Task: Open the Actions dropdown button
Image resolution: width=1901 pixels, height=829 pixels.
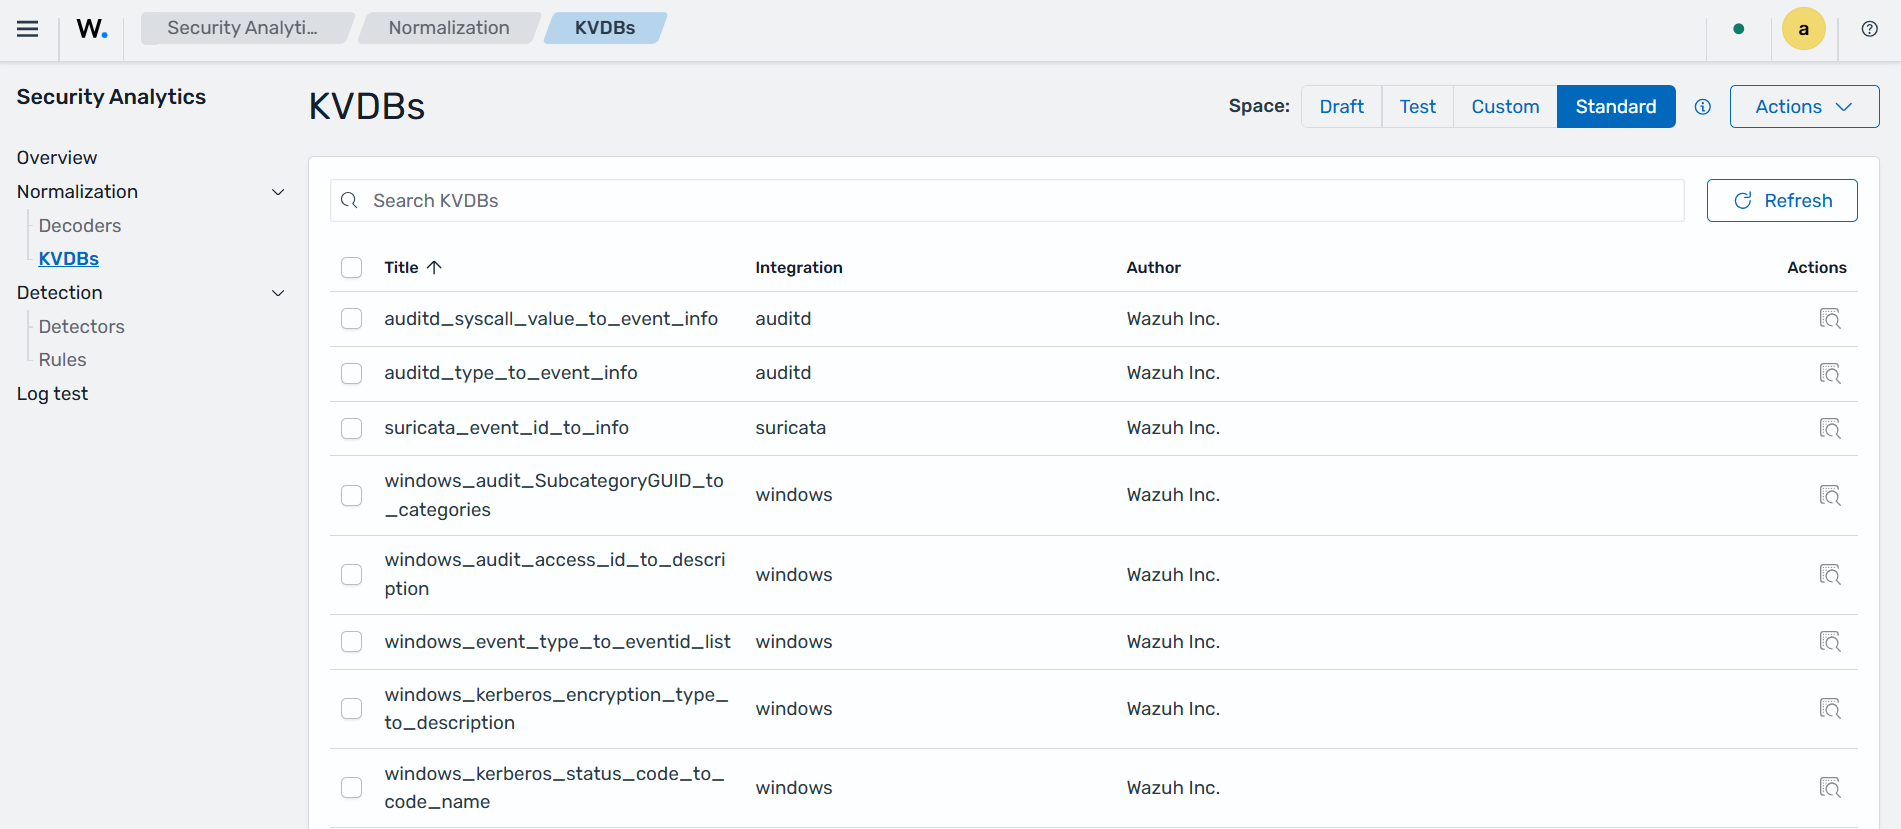Action: click(1804, 107)
